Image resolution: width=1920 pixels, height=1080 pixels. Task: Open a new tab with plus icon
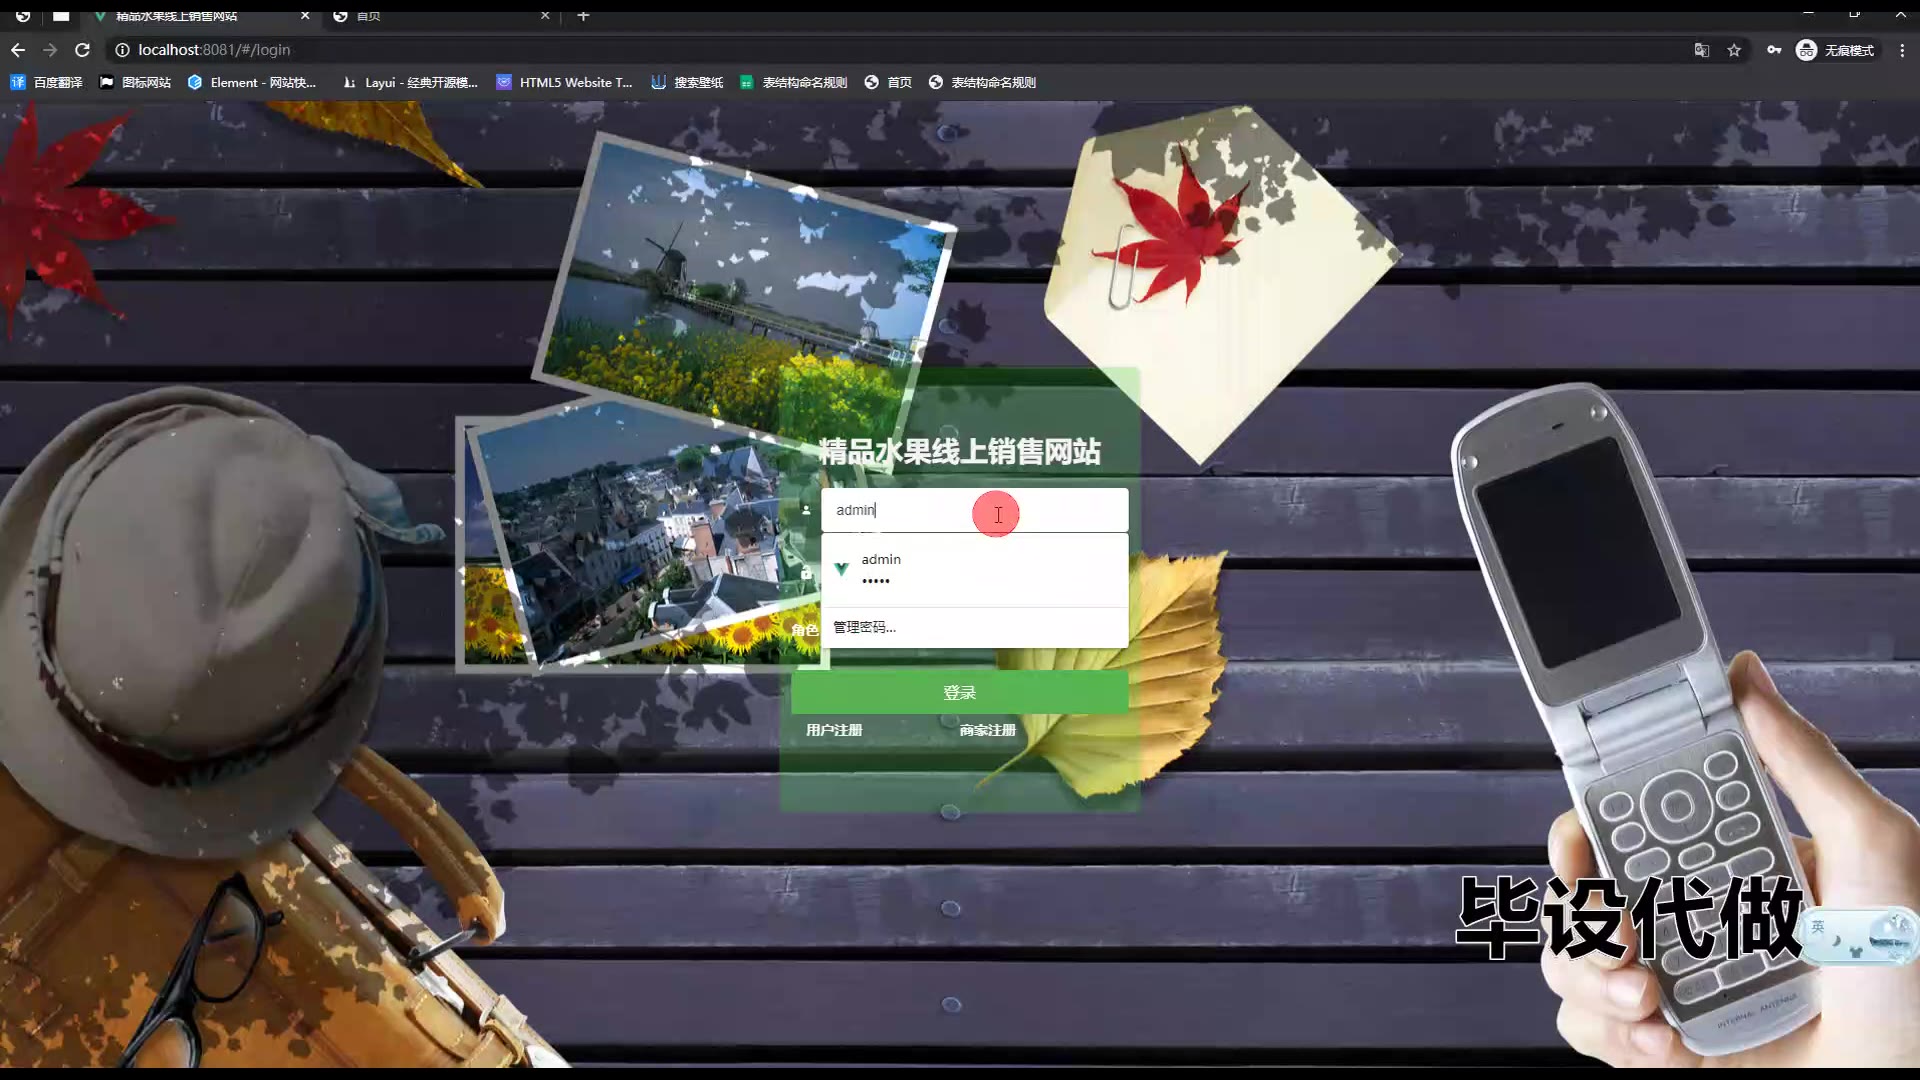pos(583,15)
